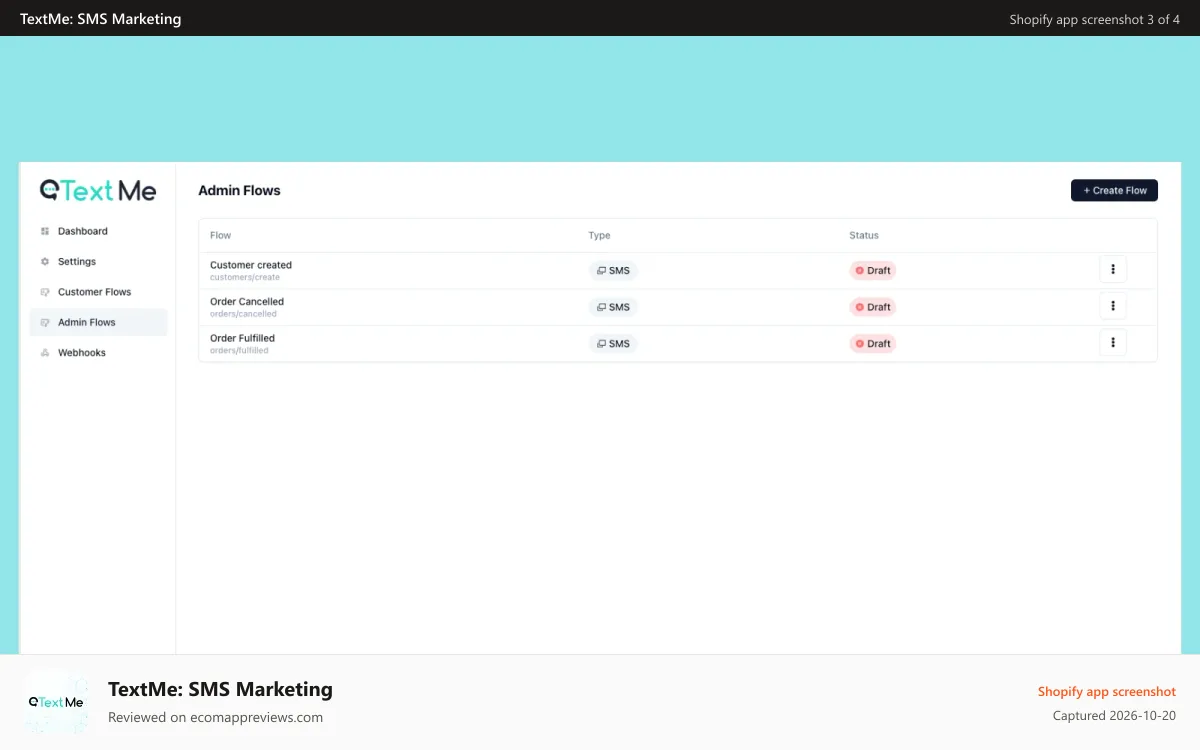Click the orders/fulfilled trigger text
1200x750 pixels.
click(240, 350)
